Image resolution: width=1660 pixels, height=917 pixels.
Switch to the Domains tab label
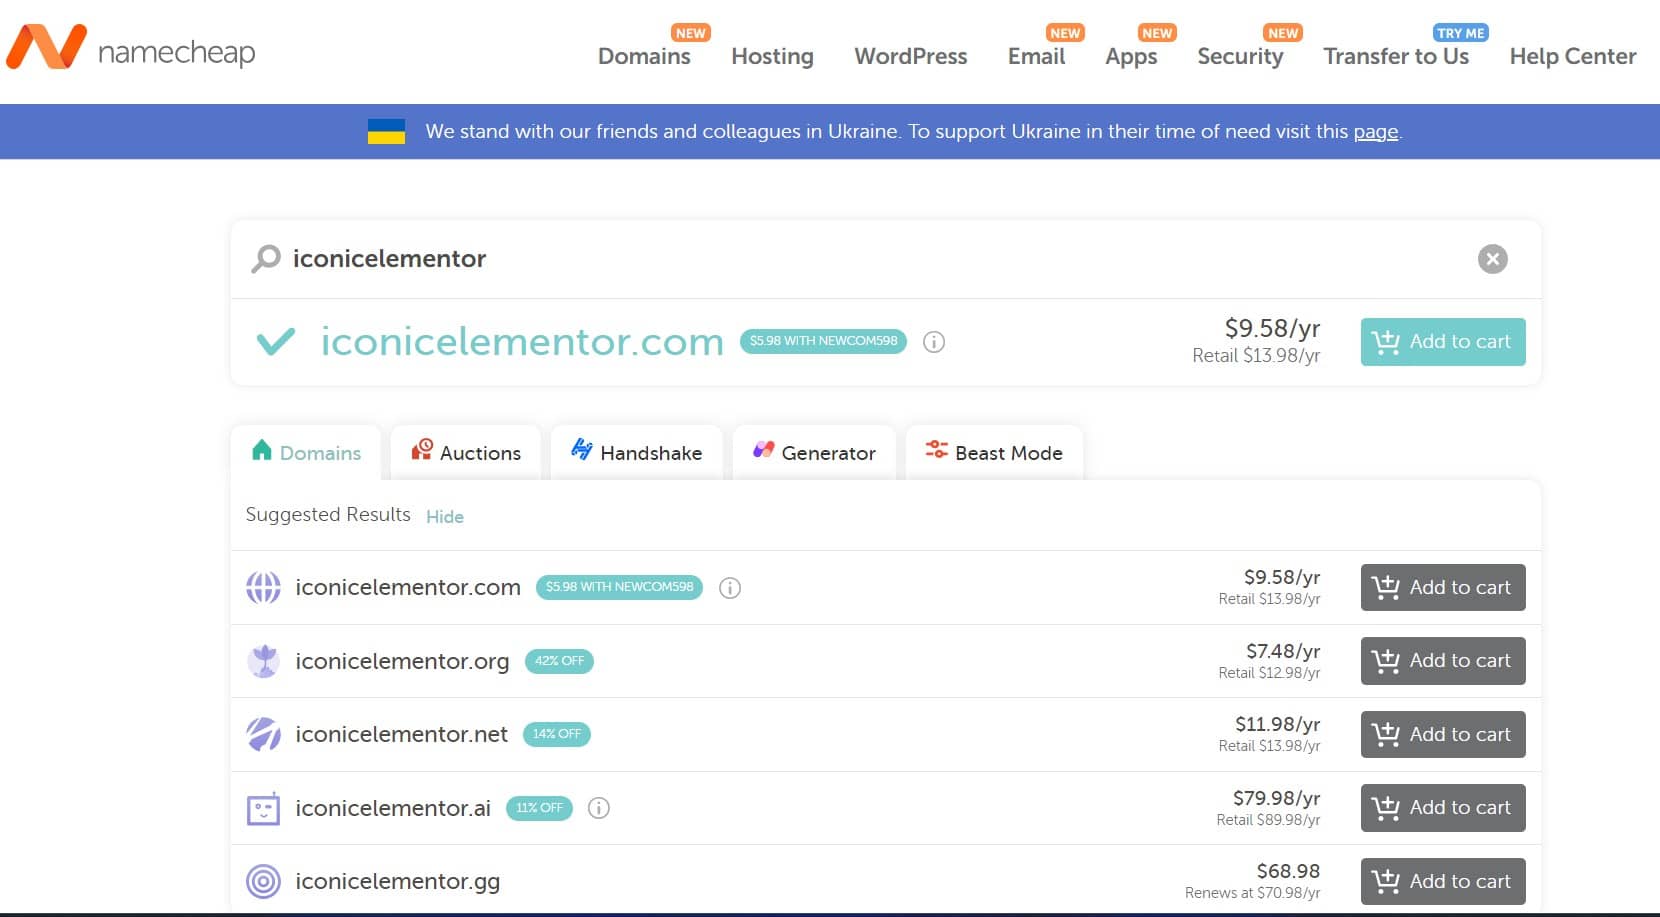(320, 453)
